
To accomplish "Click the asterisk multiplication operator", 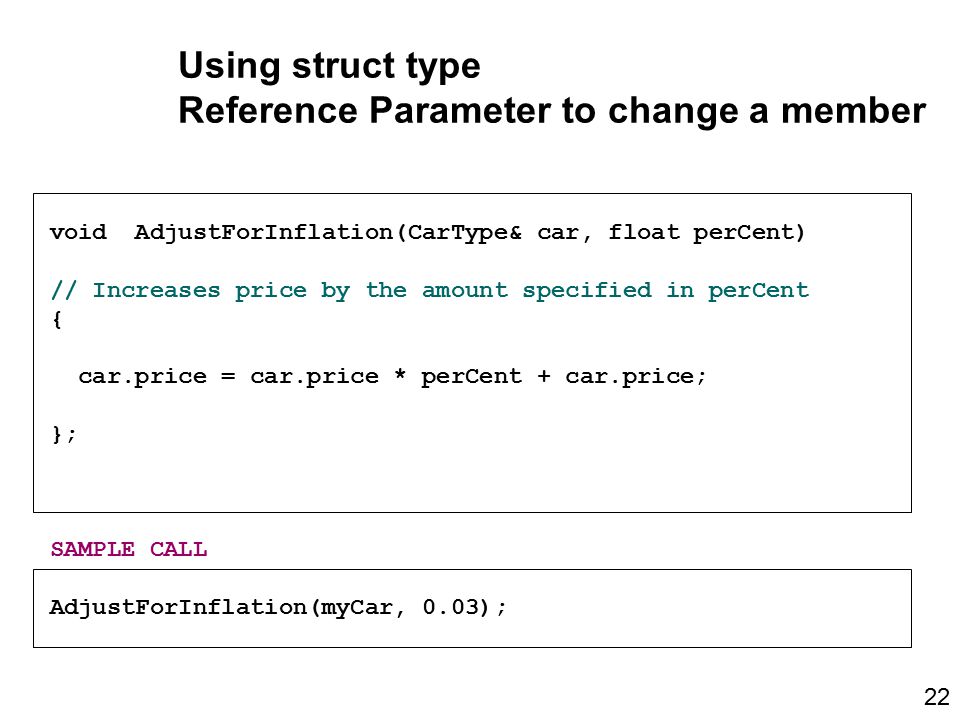I will point(400,374).
